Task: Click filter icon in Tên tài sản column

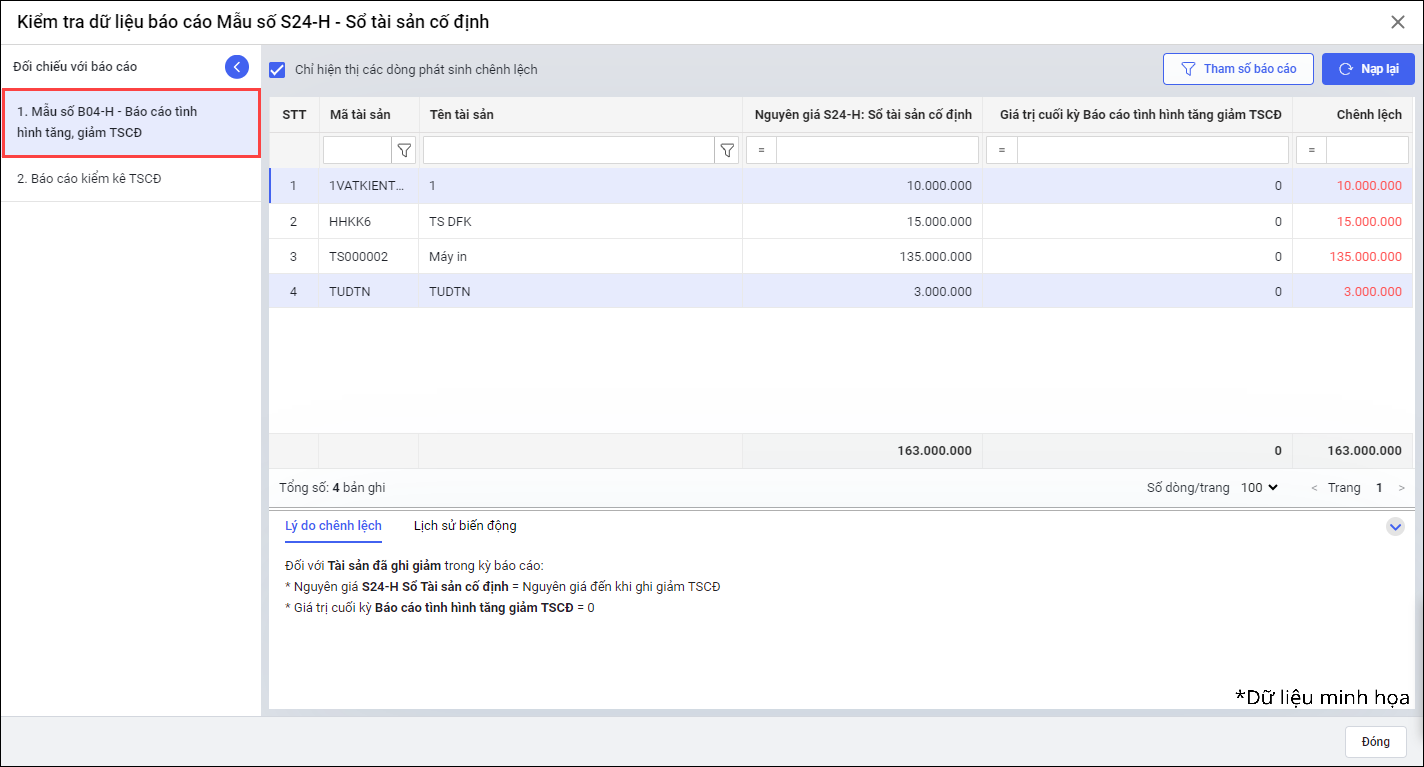Action: coord(727,151)
